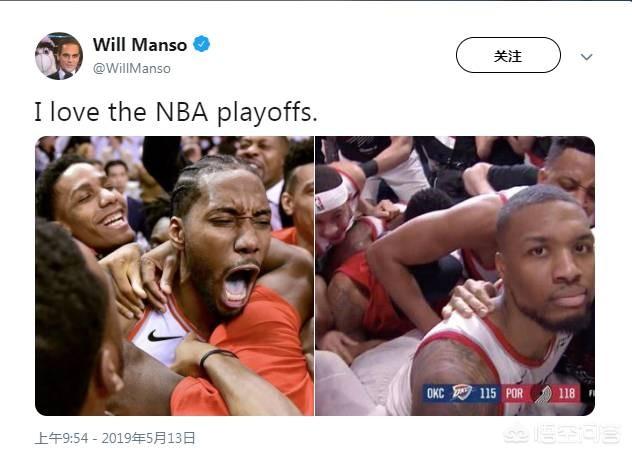Click the Nike swoosh on jersey
Screen dimensions: 632x455
[x=164, y=336]
